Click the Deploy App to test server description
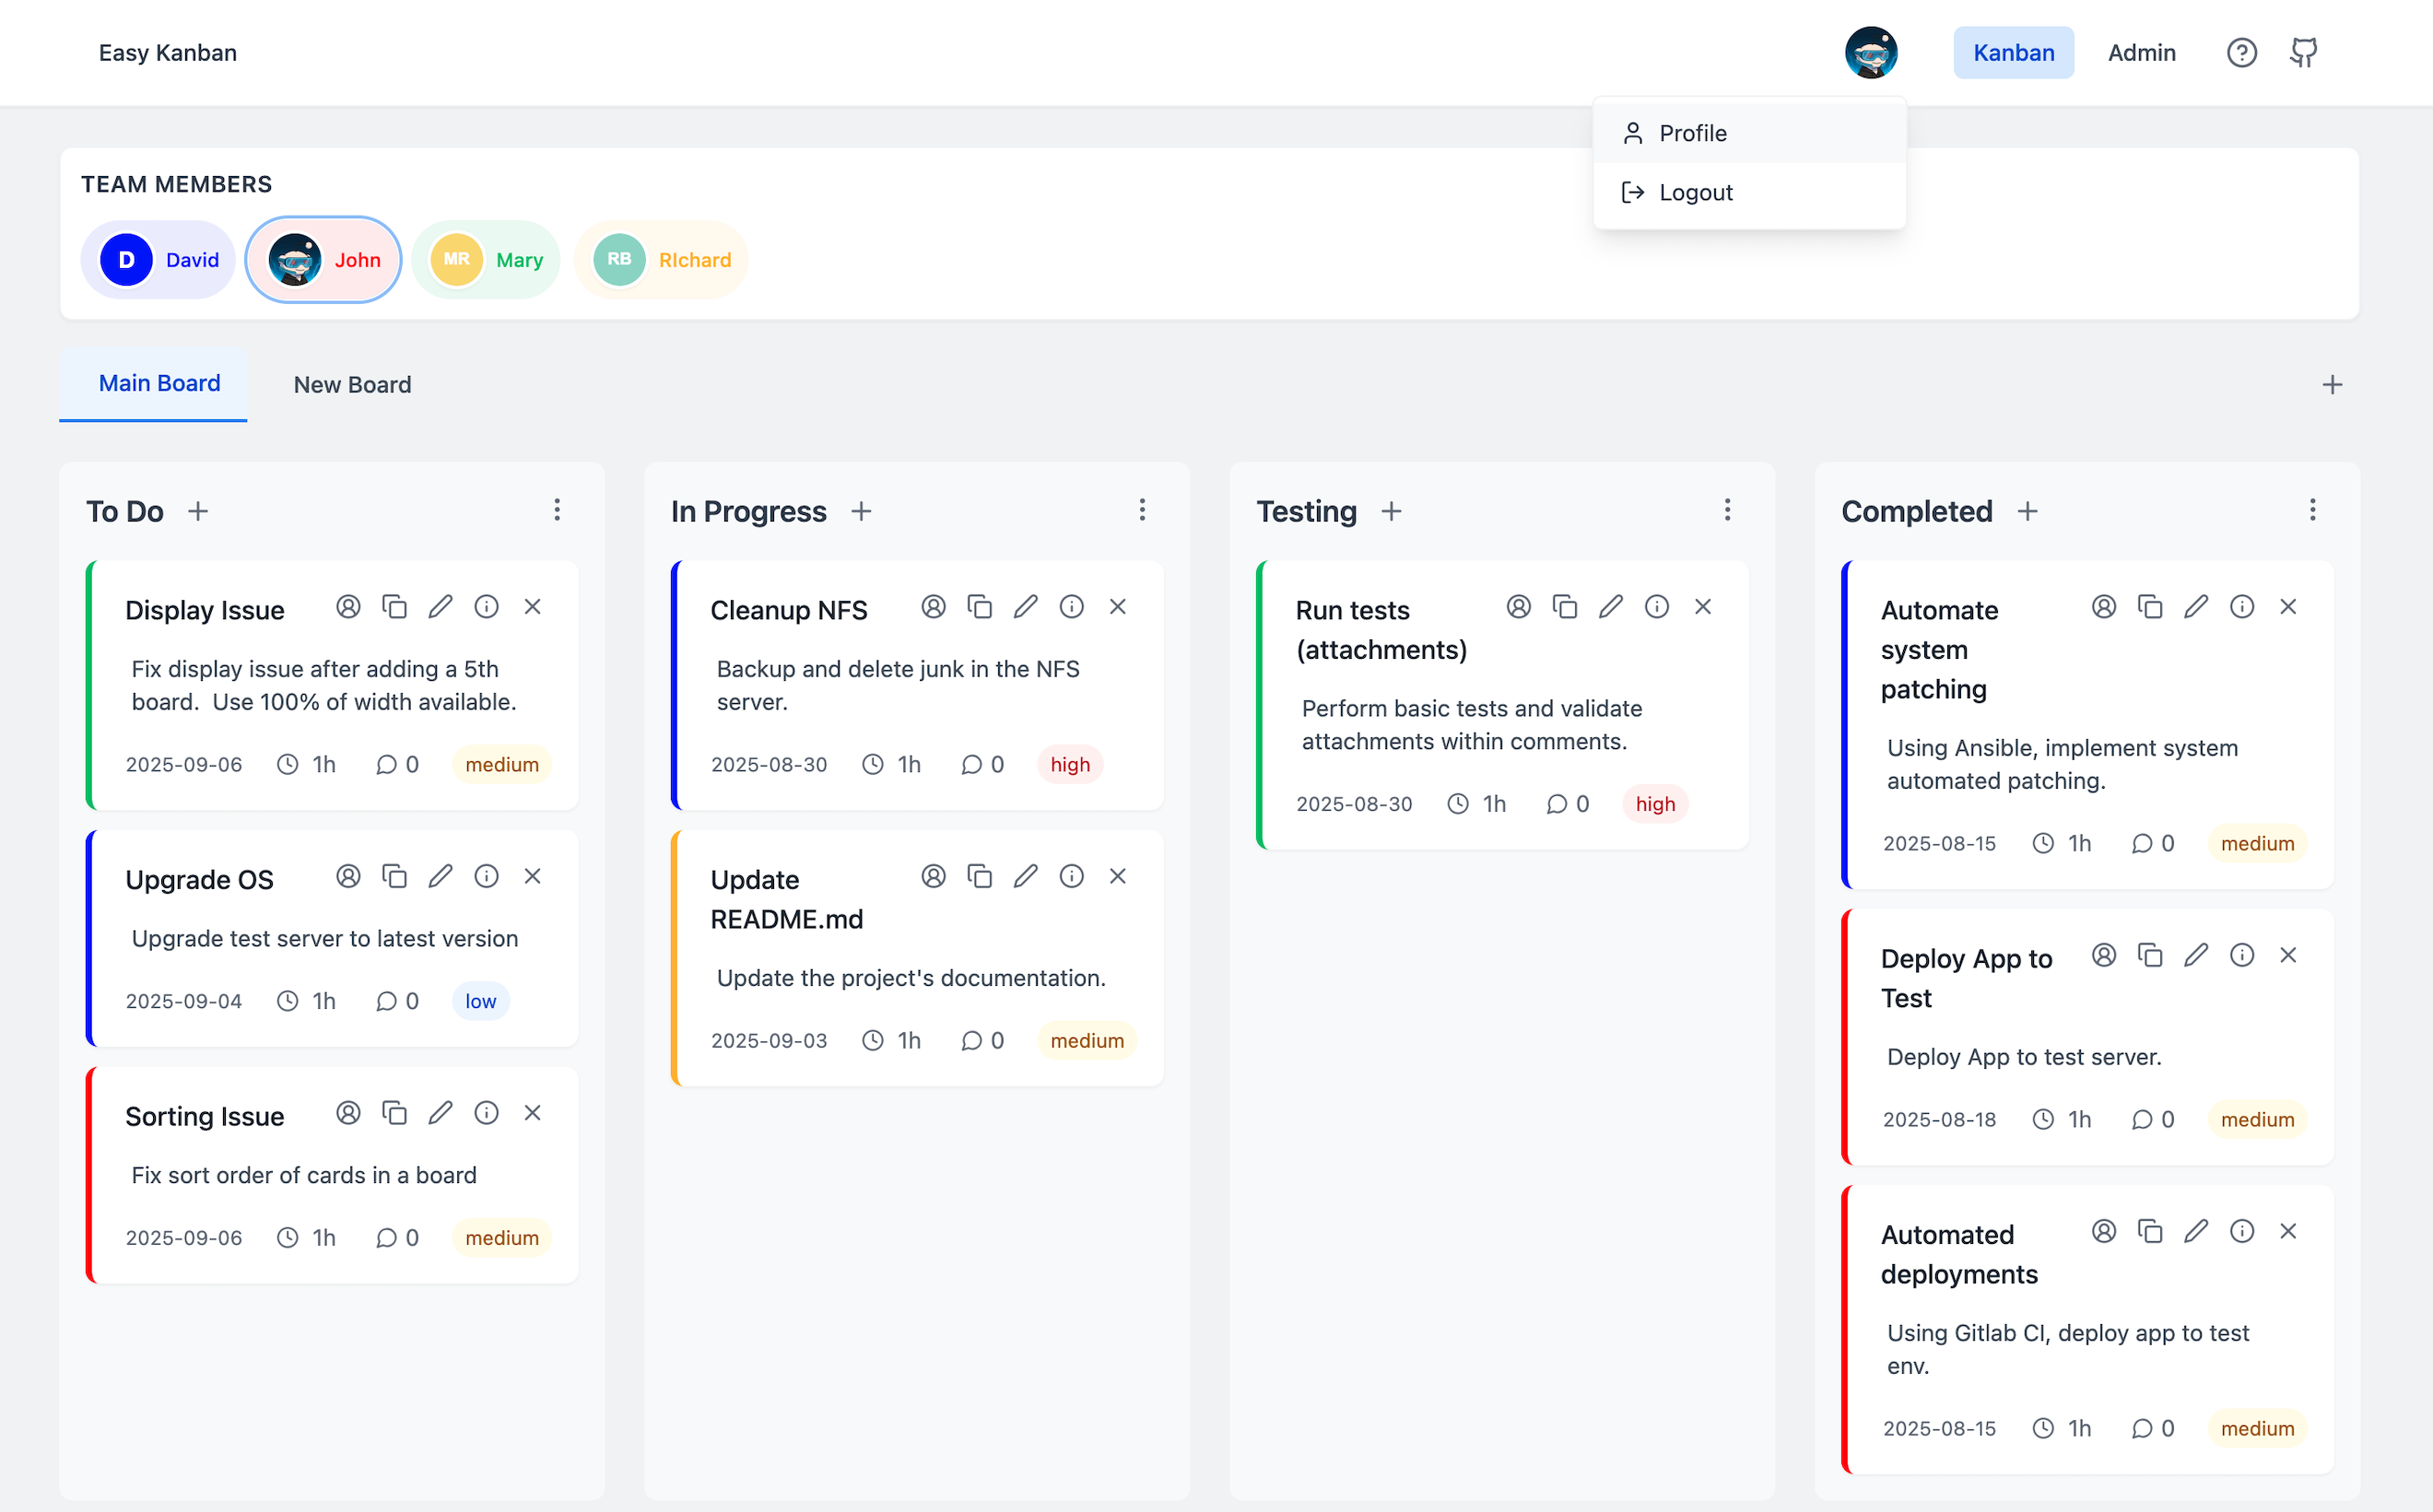Viewport: 2433px width, 1512px height. point(2024,1057)
